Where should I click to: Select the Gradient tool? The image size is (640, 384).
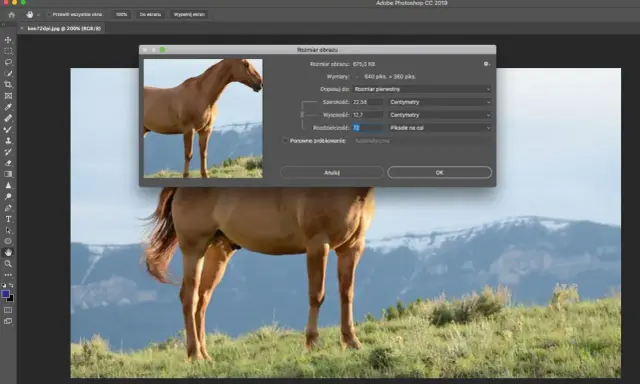click(8, 174)
